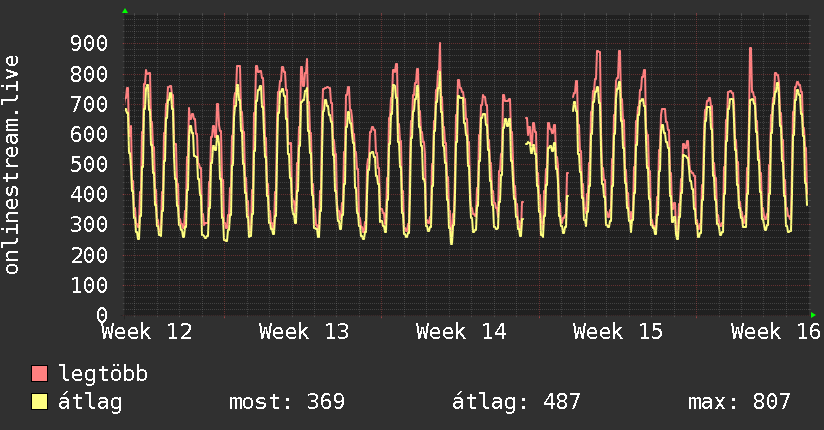Click the yellow átlag legend swatch
Viewport: 824px width, 430px height.
[39, 401]
